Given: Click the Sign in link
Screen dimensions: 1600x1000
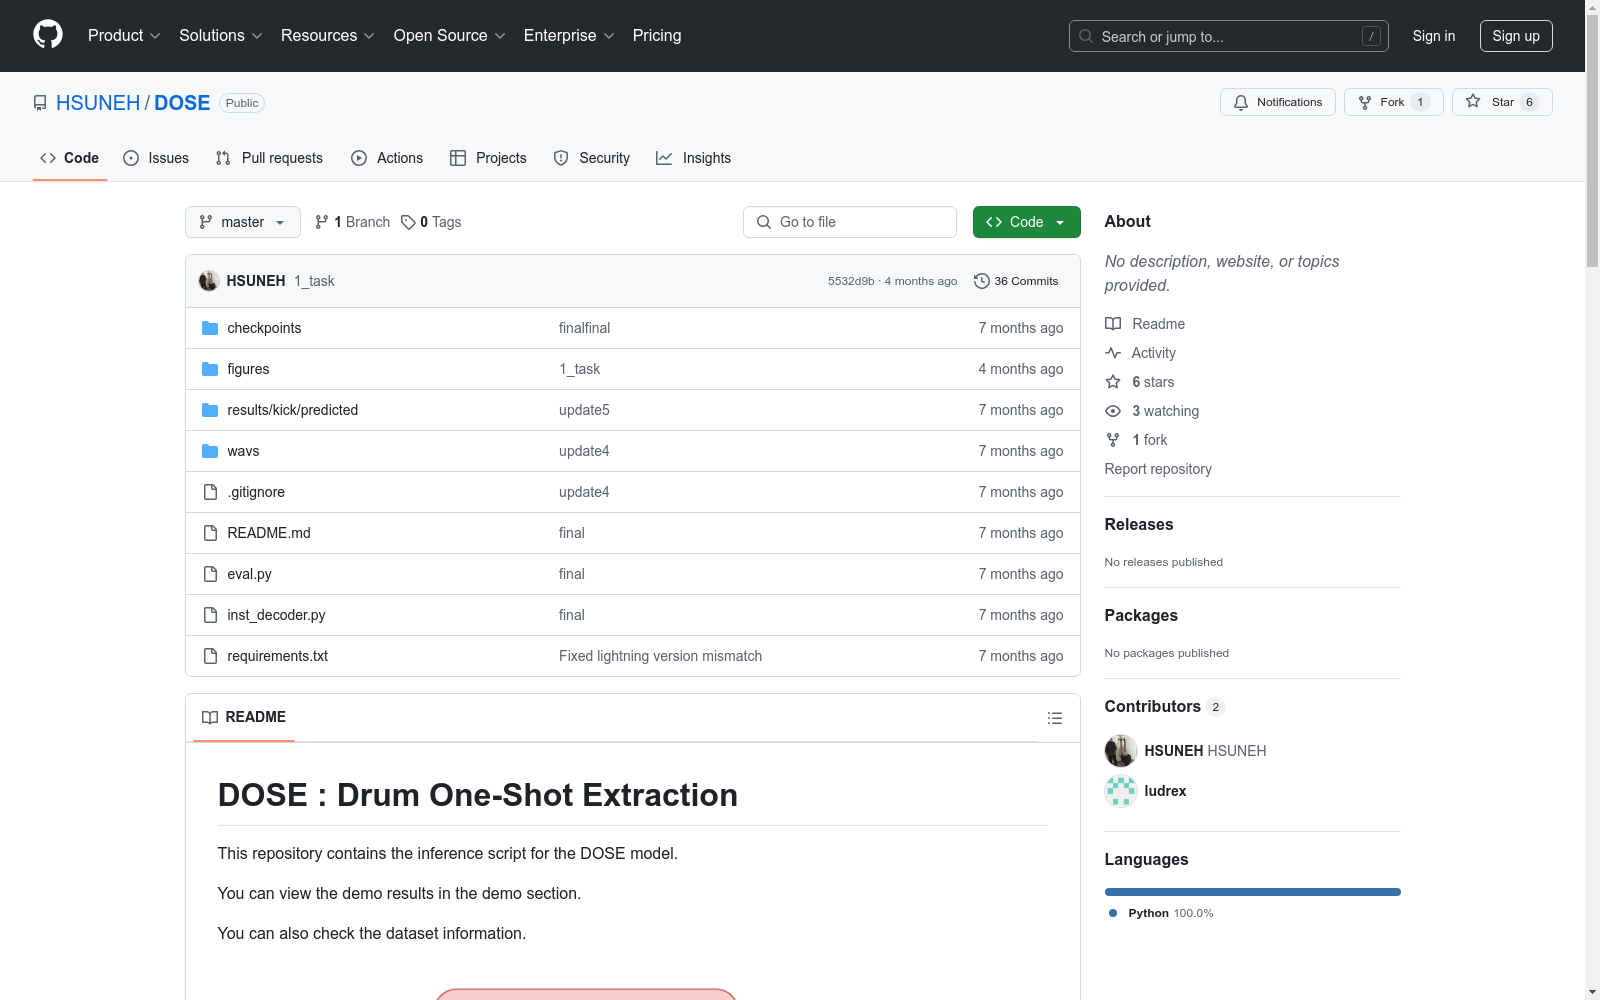Looking at the screenshot, I should [1434, 36].
